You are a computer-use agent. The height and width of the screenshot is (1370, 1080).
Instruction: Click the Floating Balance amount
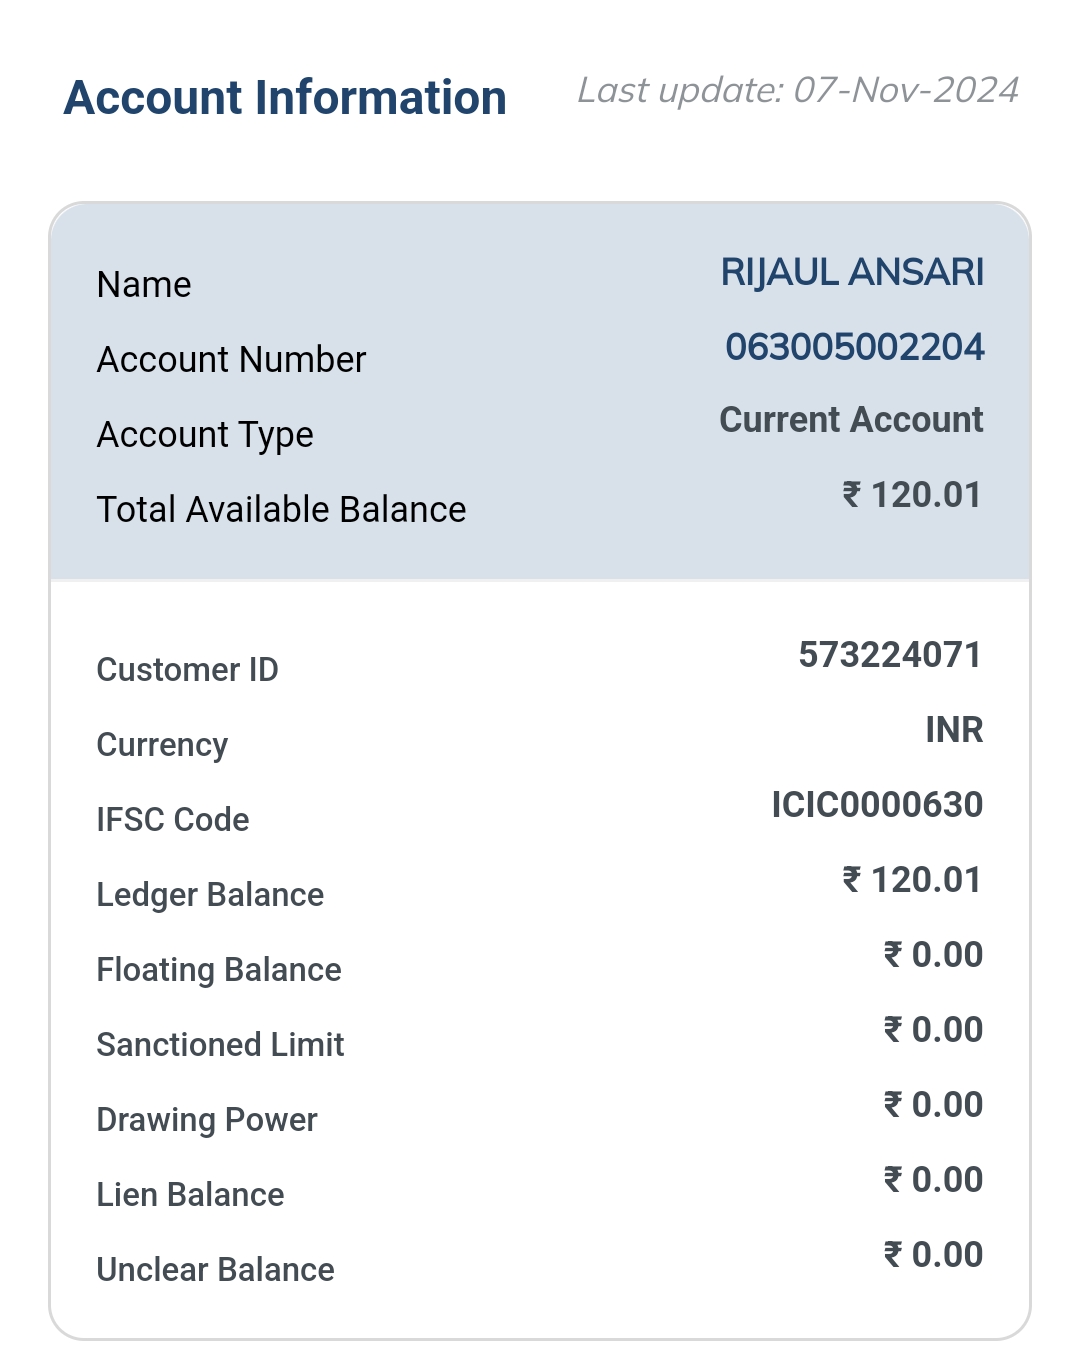pyautogui.click(x=933, y=955)
